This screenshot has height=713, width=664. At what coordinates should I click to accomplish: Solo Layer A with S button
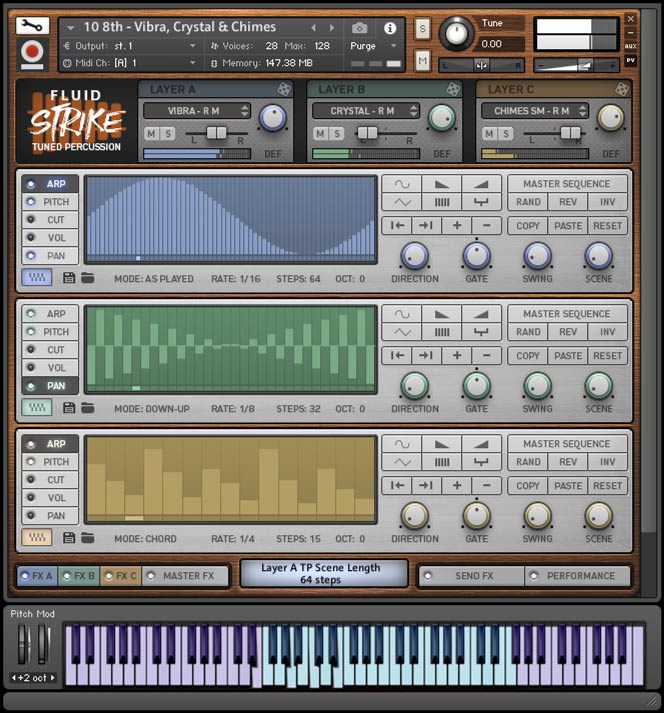coord(168,134)
